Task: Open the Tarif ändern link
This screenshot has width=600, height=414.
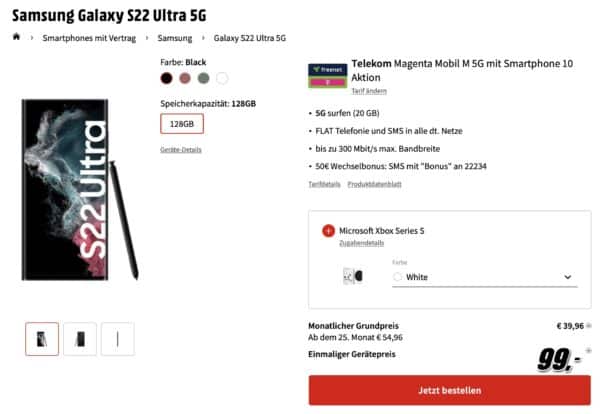Action: 369,91
